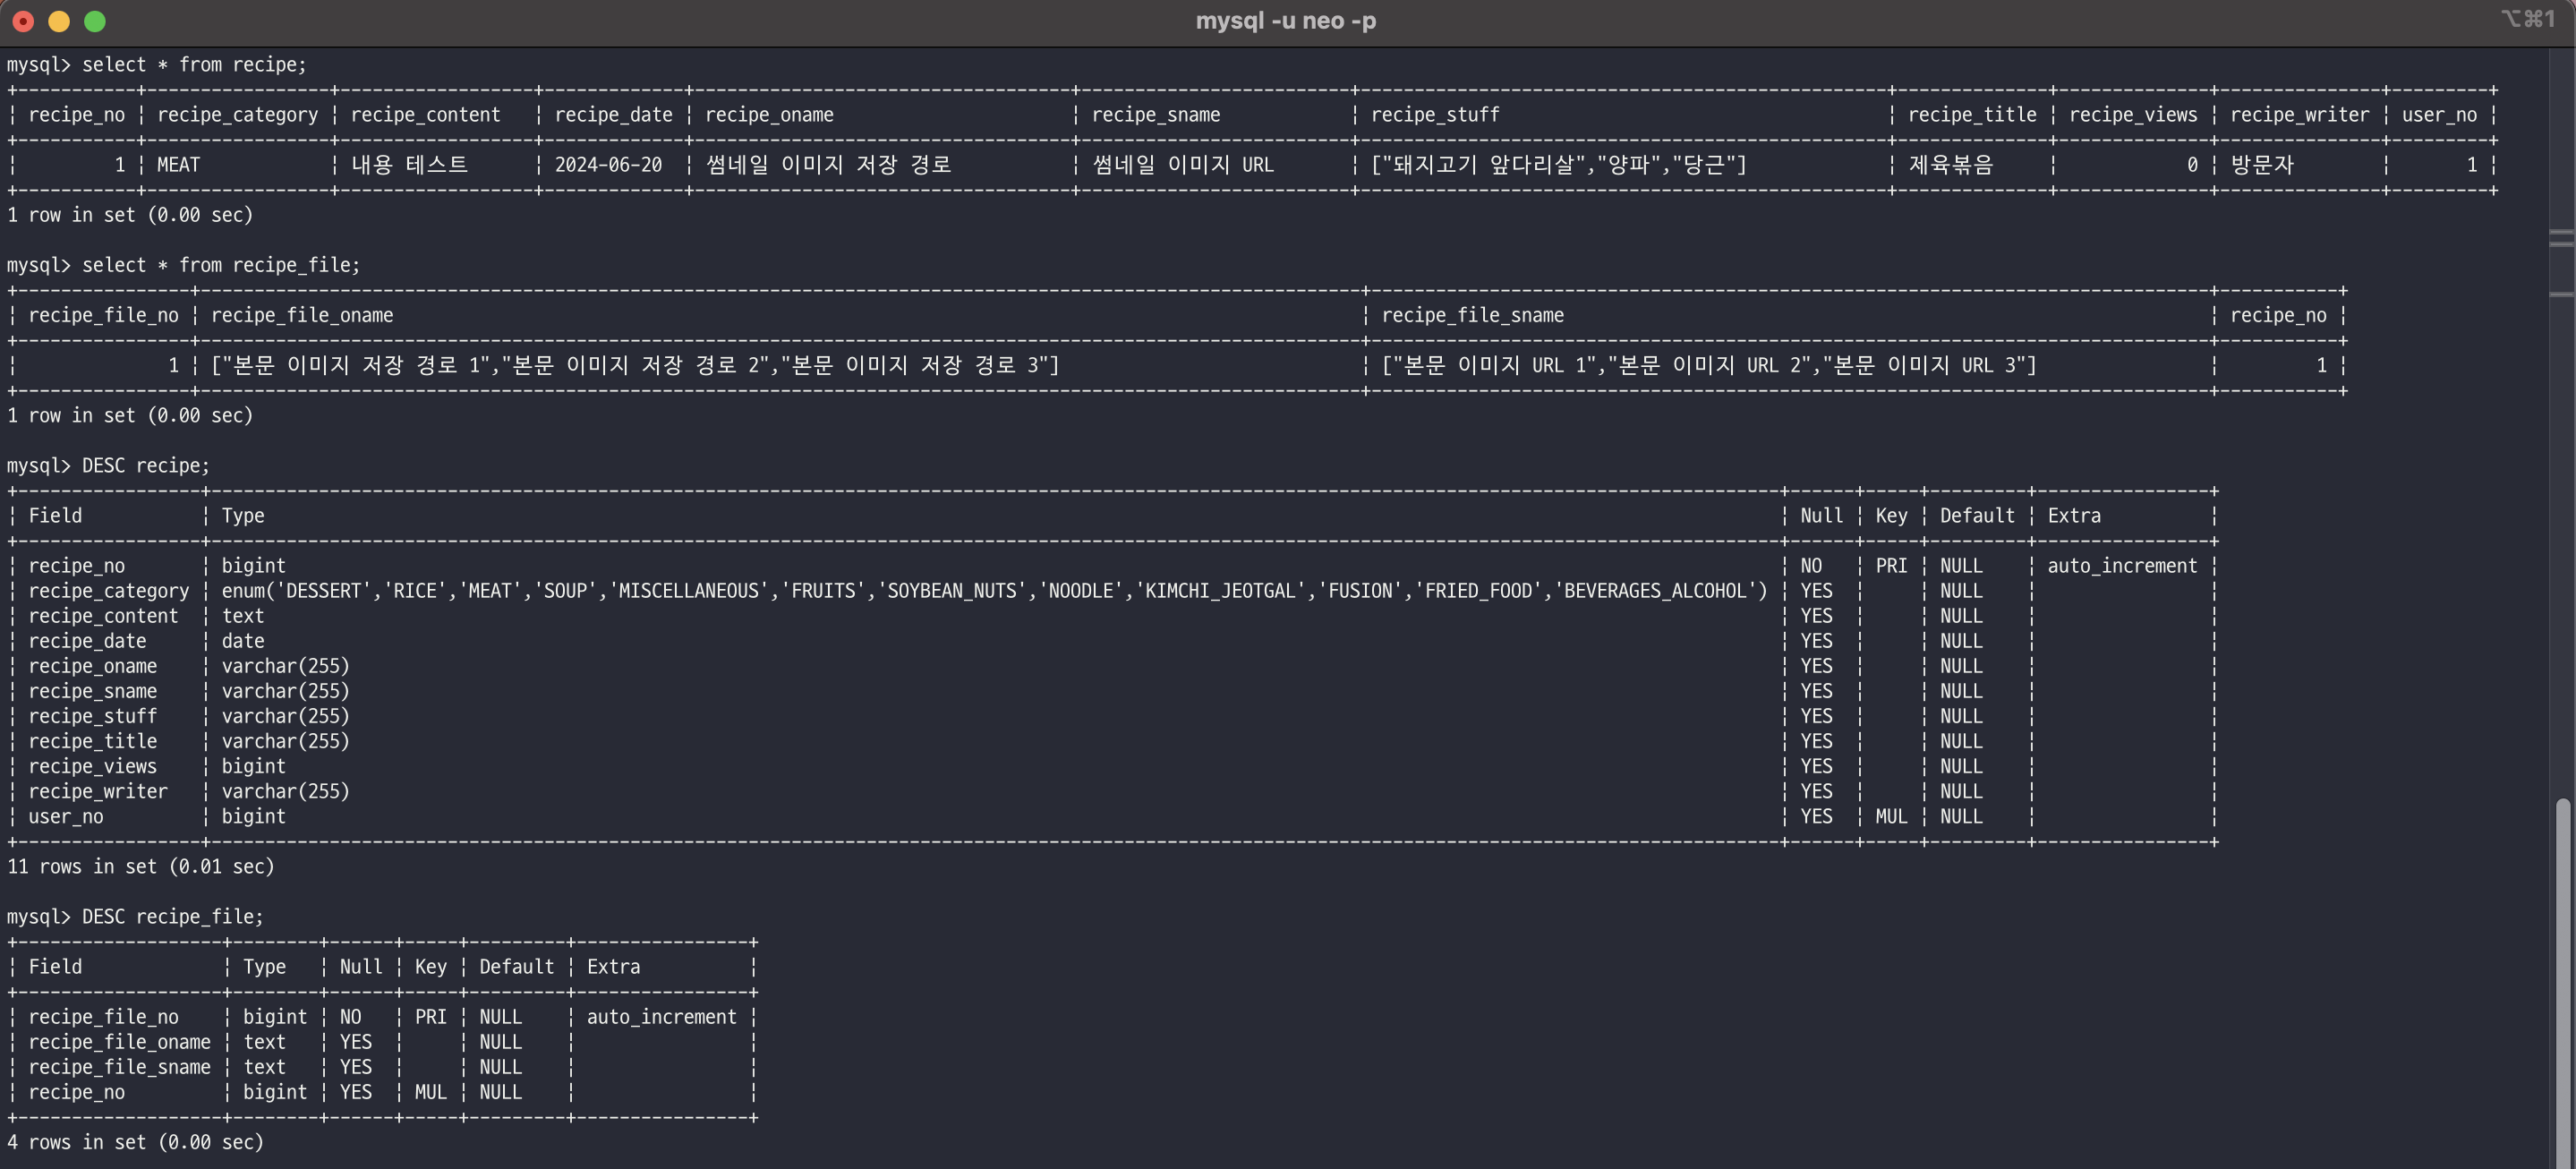Screen dimensions: 2576x1169
Task: Click the 'select * from recipe;' command text
Action: click(x=194, y=65)
